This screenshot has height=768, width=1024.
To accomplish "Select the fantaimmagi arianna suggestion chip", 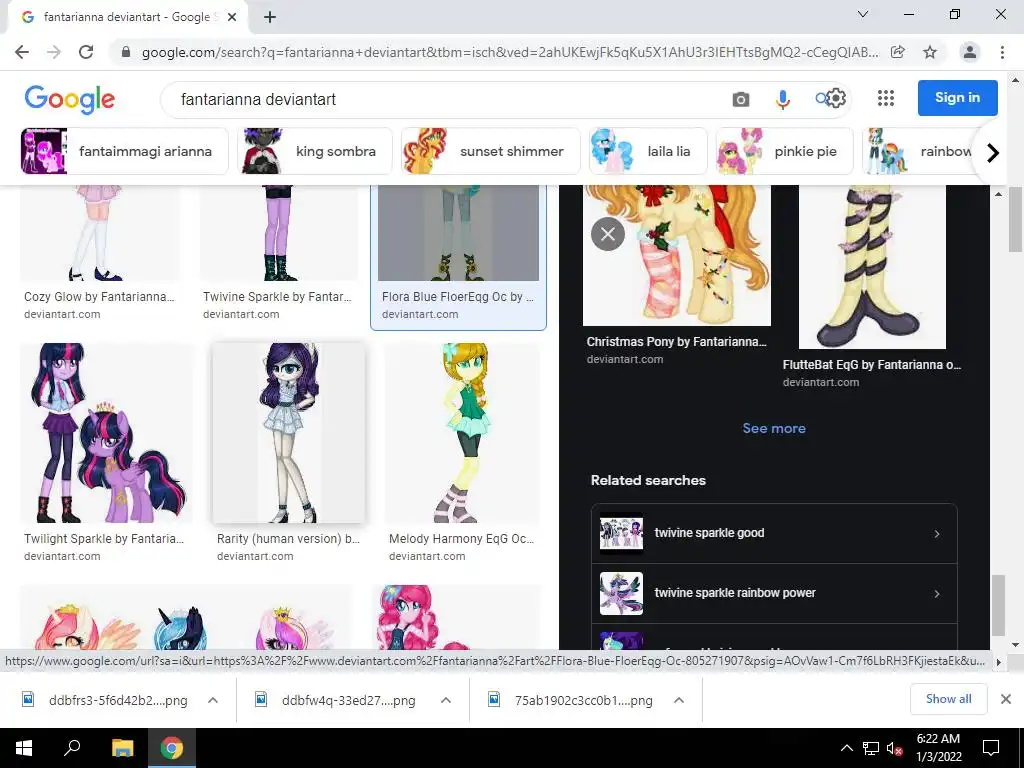I will click(x=125, y=152).
